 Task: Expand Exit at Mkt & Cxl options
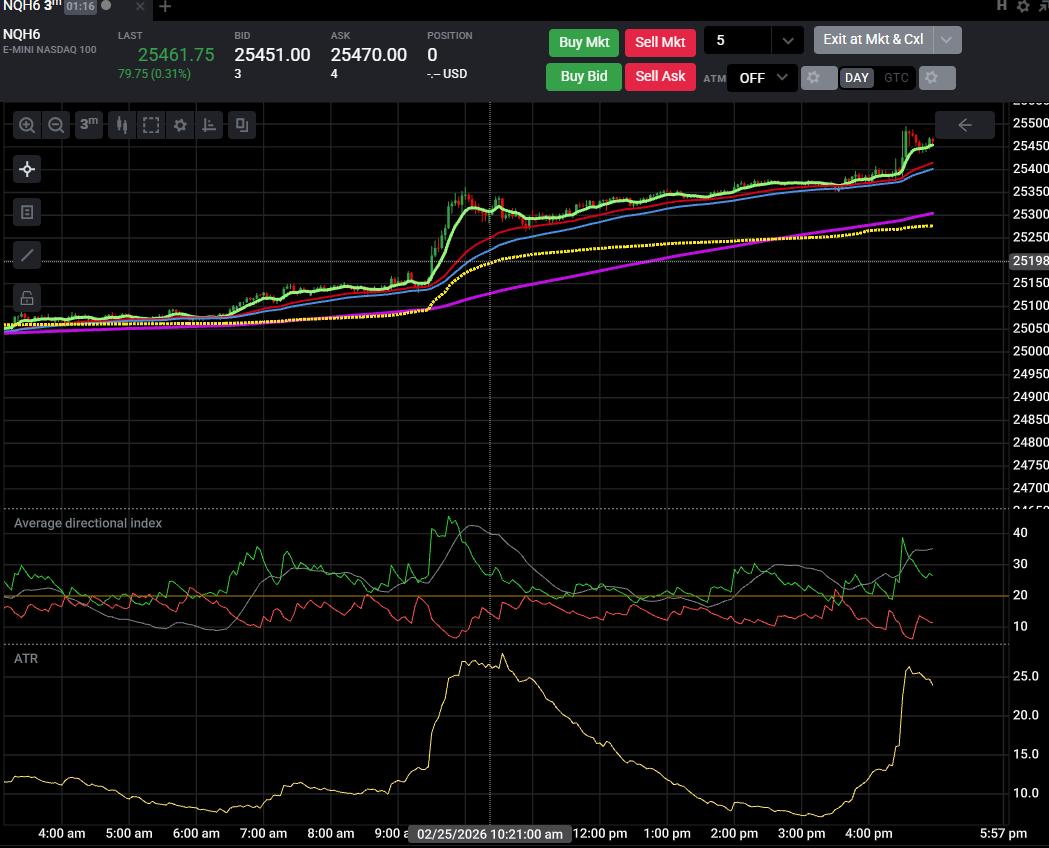coord(947,40)
